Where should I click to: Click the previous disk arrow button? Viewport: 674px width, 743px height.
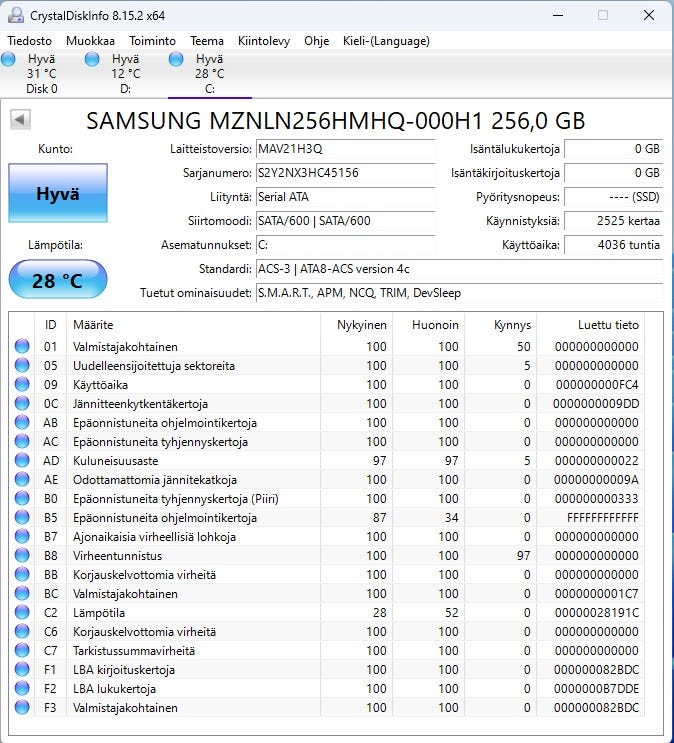click(19, 120)
